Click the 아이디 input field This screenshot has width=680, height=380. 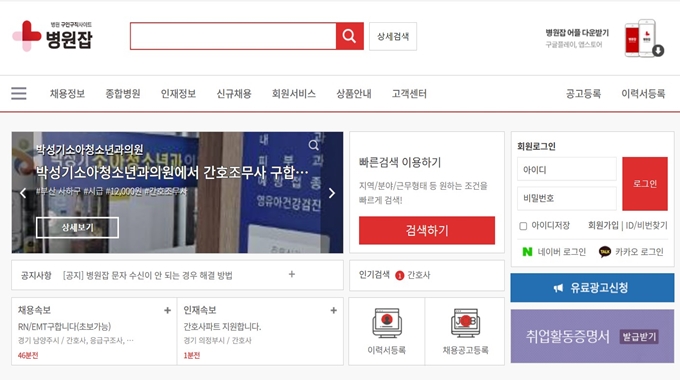click(567, 169)
